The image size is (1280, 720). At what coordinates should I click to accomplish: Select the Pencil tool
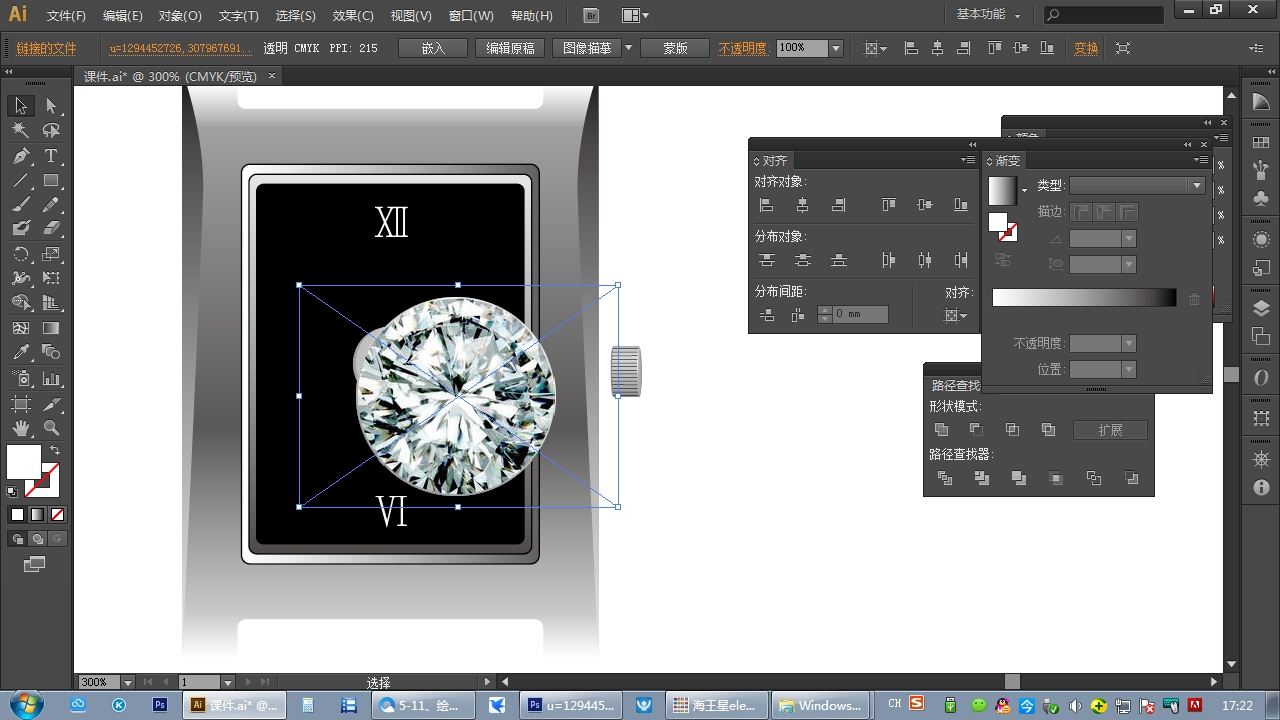tap(51, 205)
